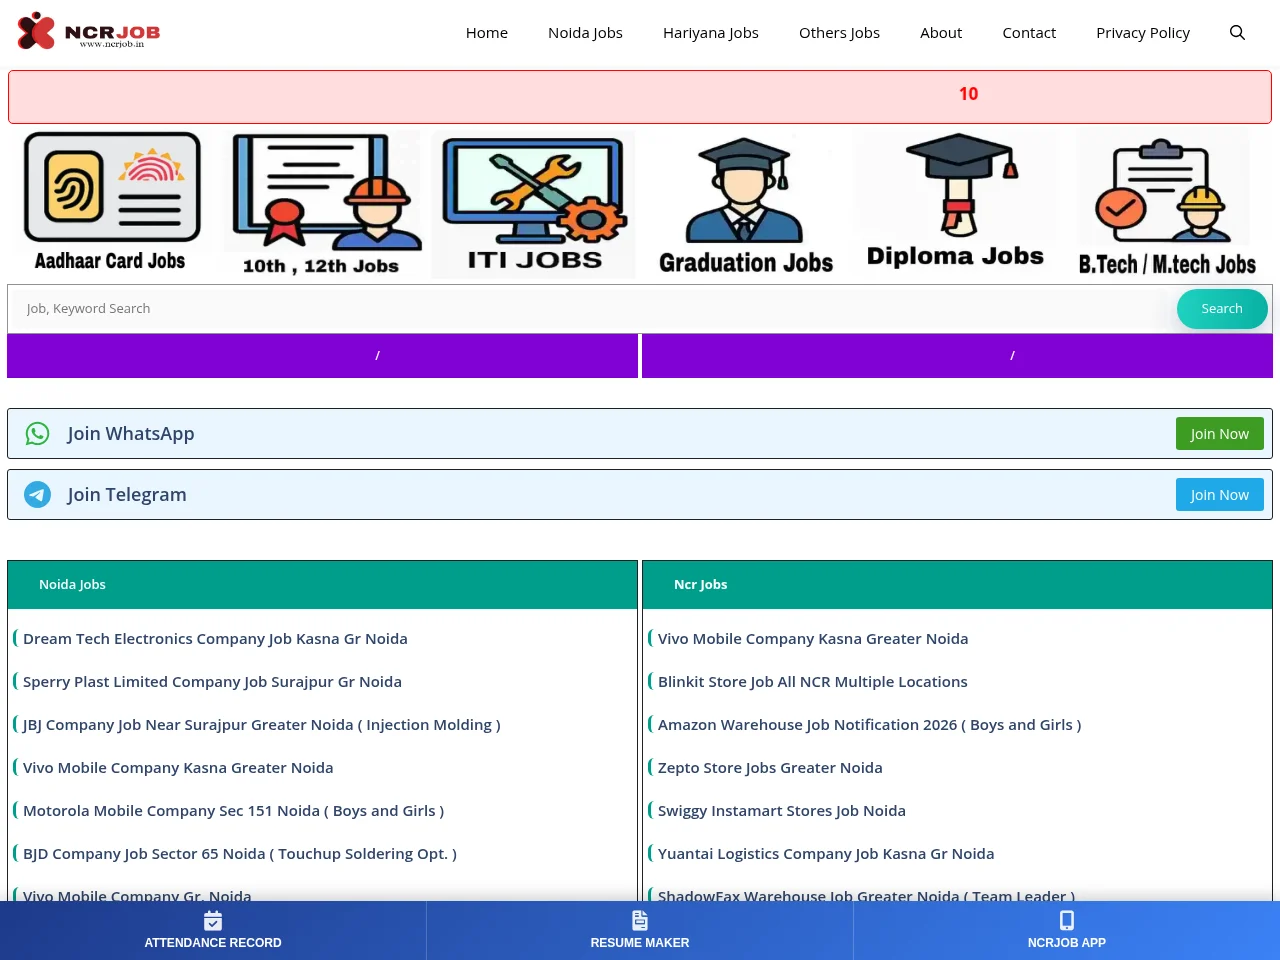Image resolution: width=1280 pixels, height=960 pixels.
Task: Click Join Now for Telegram
Action: 1219,494
